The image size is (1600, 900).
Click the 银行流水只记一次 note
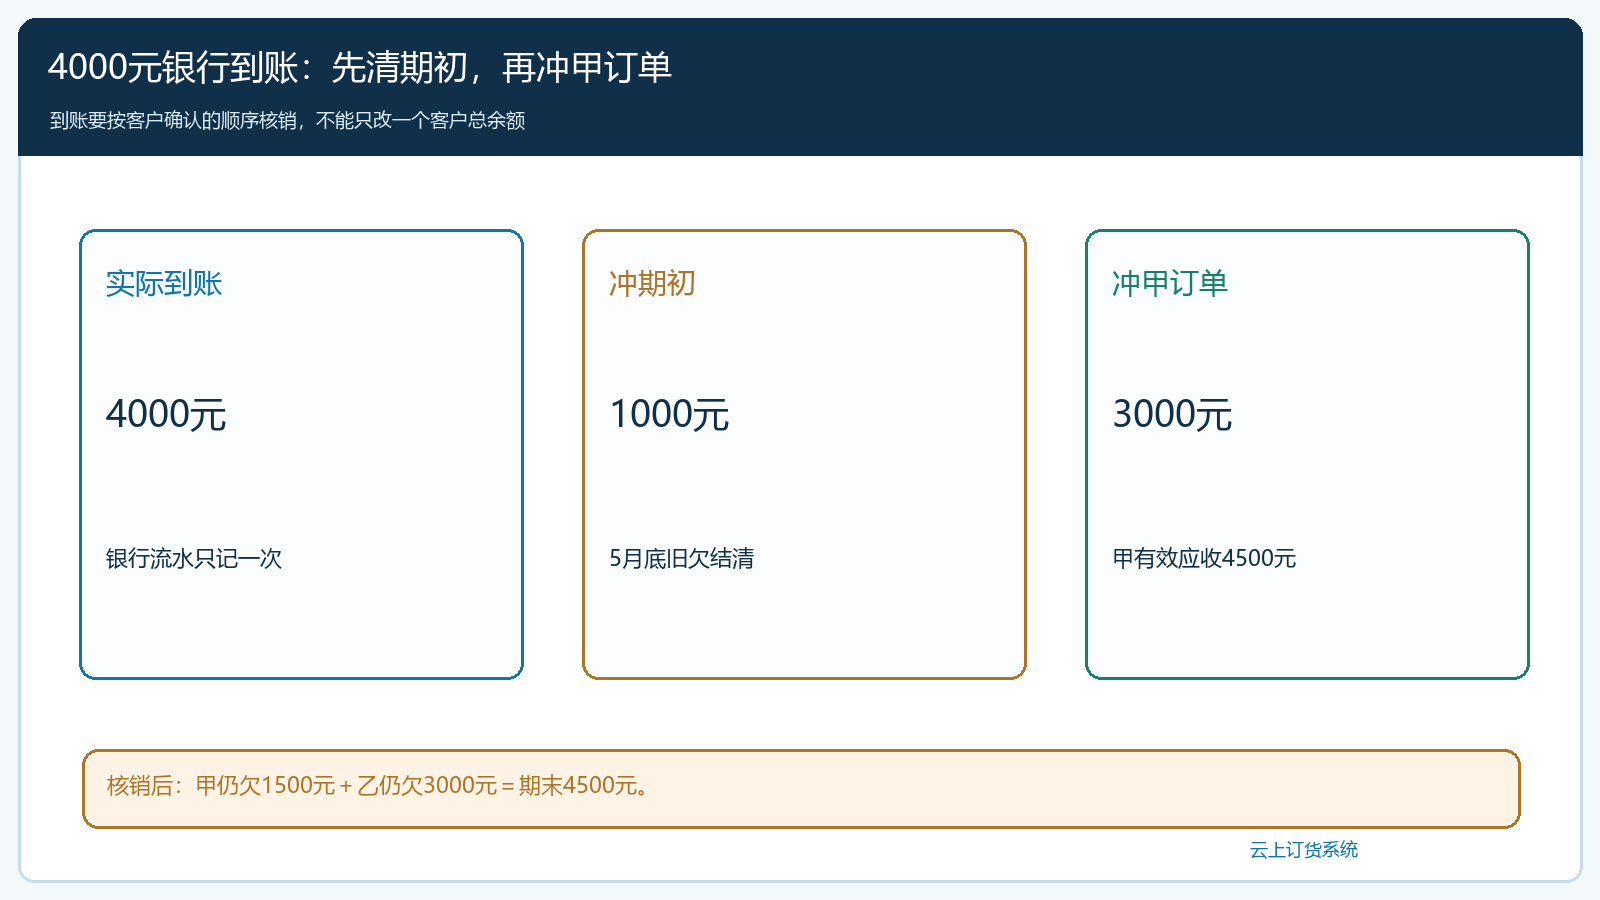click(x=194, y=558)
